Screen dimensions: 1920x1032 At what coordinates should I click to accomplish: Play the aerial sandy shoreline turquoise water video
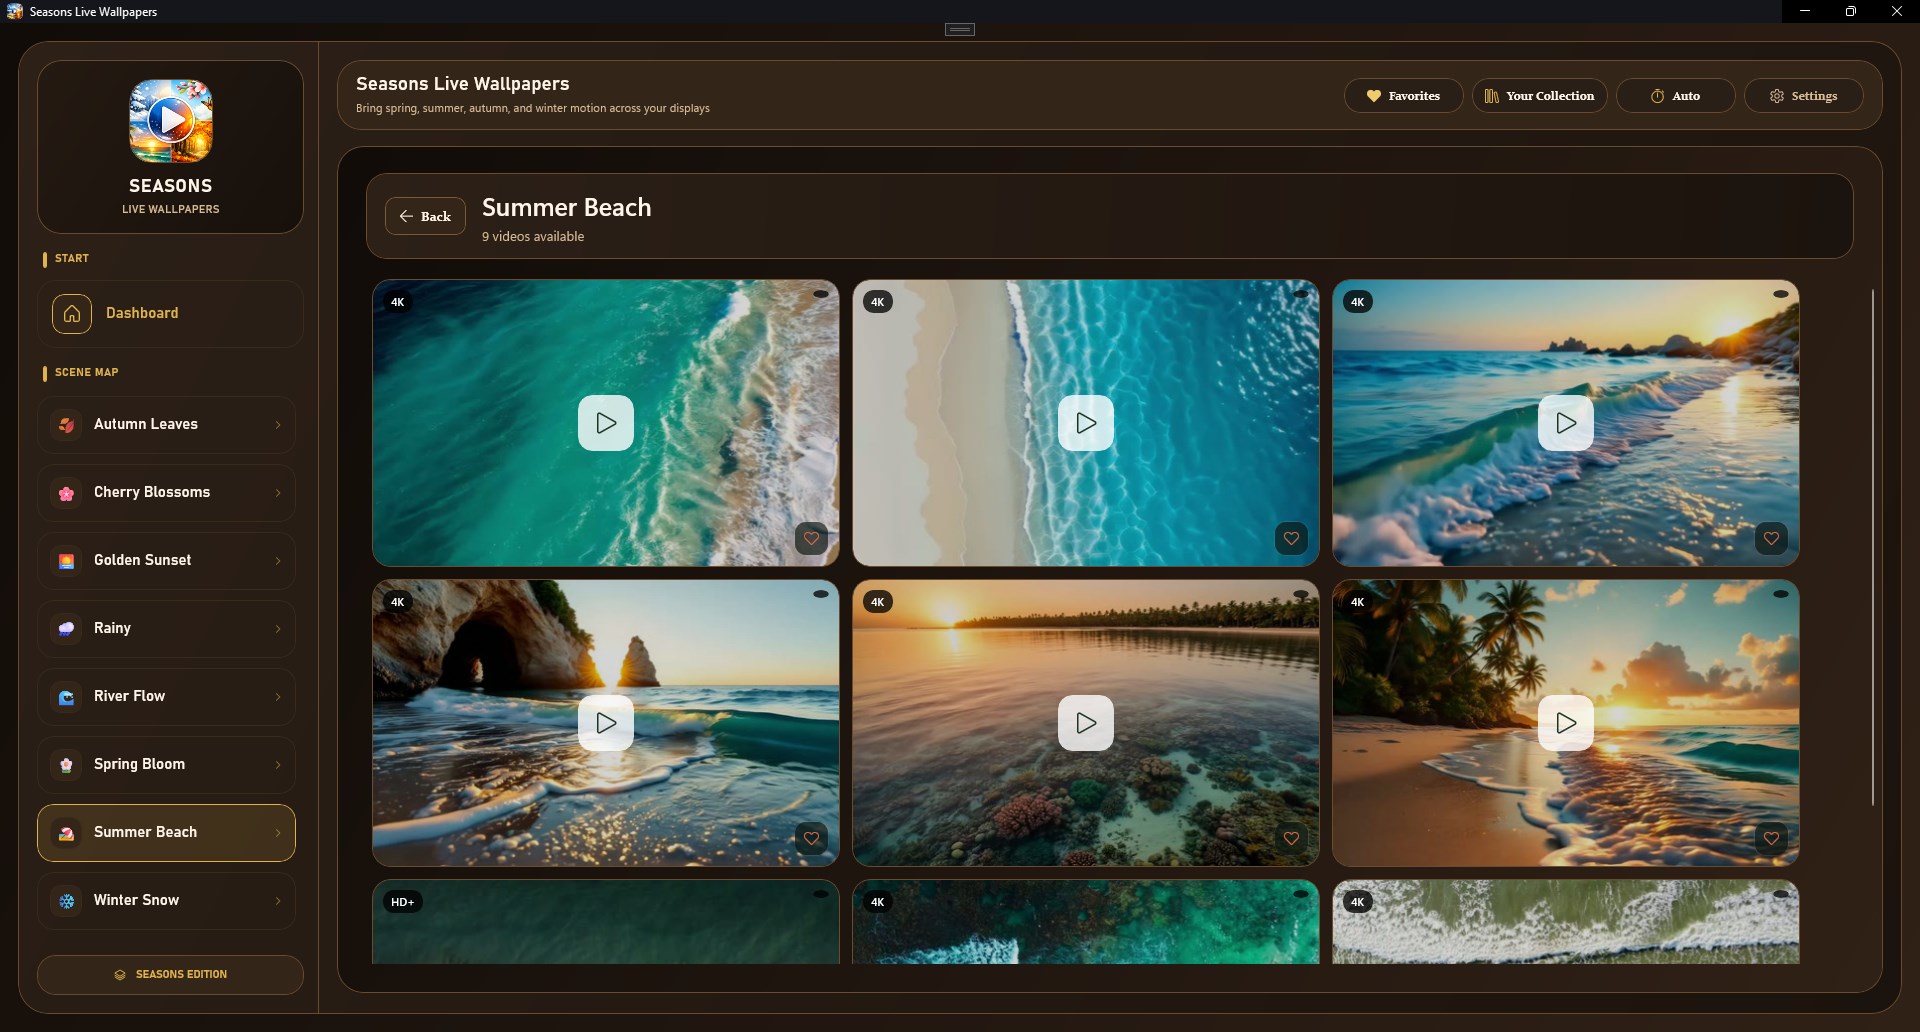[1086, 423]
